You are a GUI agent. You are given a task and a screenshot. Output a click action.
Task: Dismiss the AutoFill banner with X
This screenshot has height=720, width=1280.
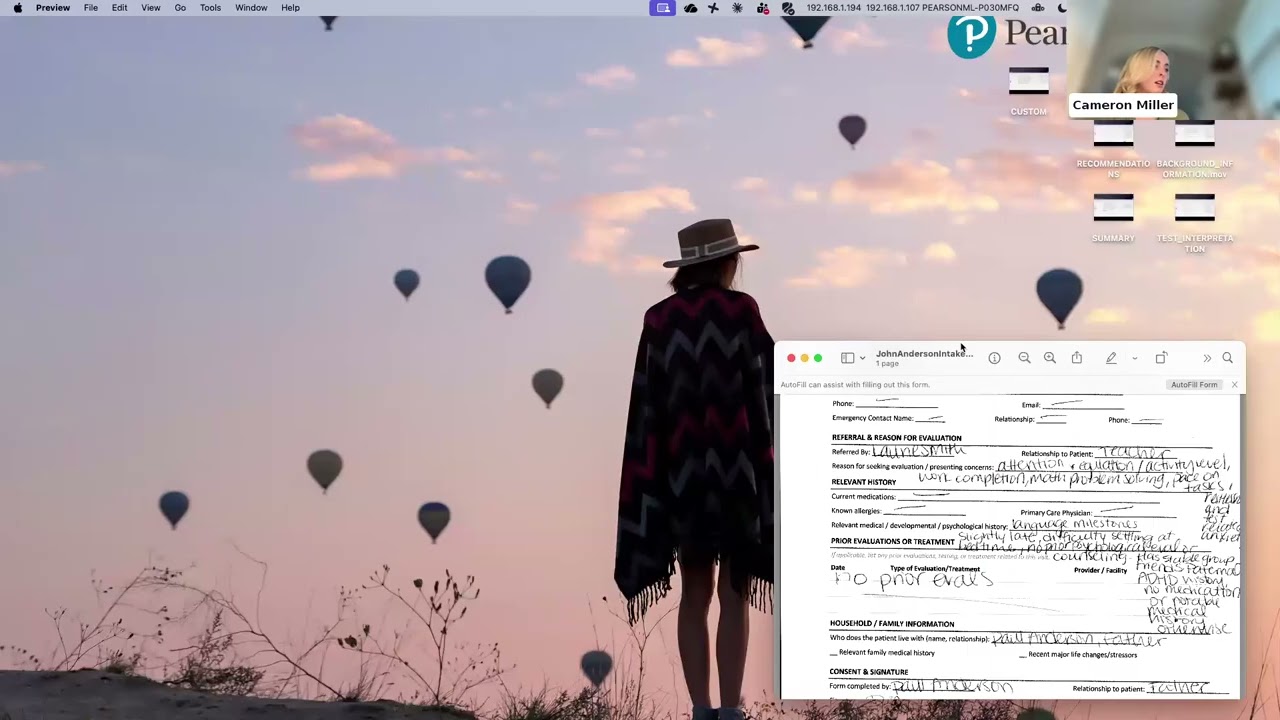point(1234,385)
